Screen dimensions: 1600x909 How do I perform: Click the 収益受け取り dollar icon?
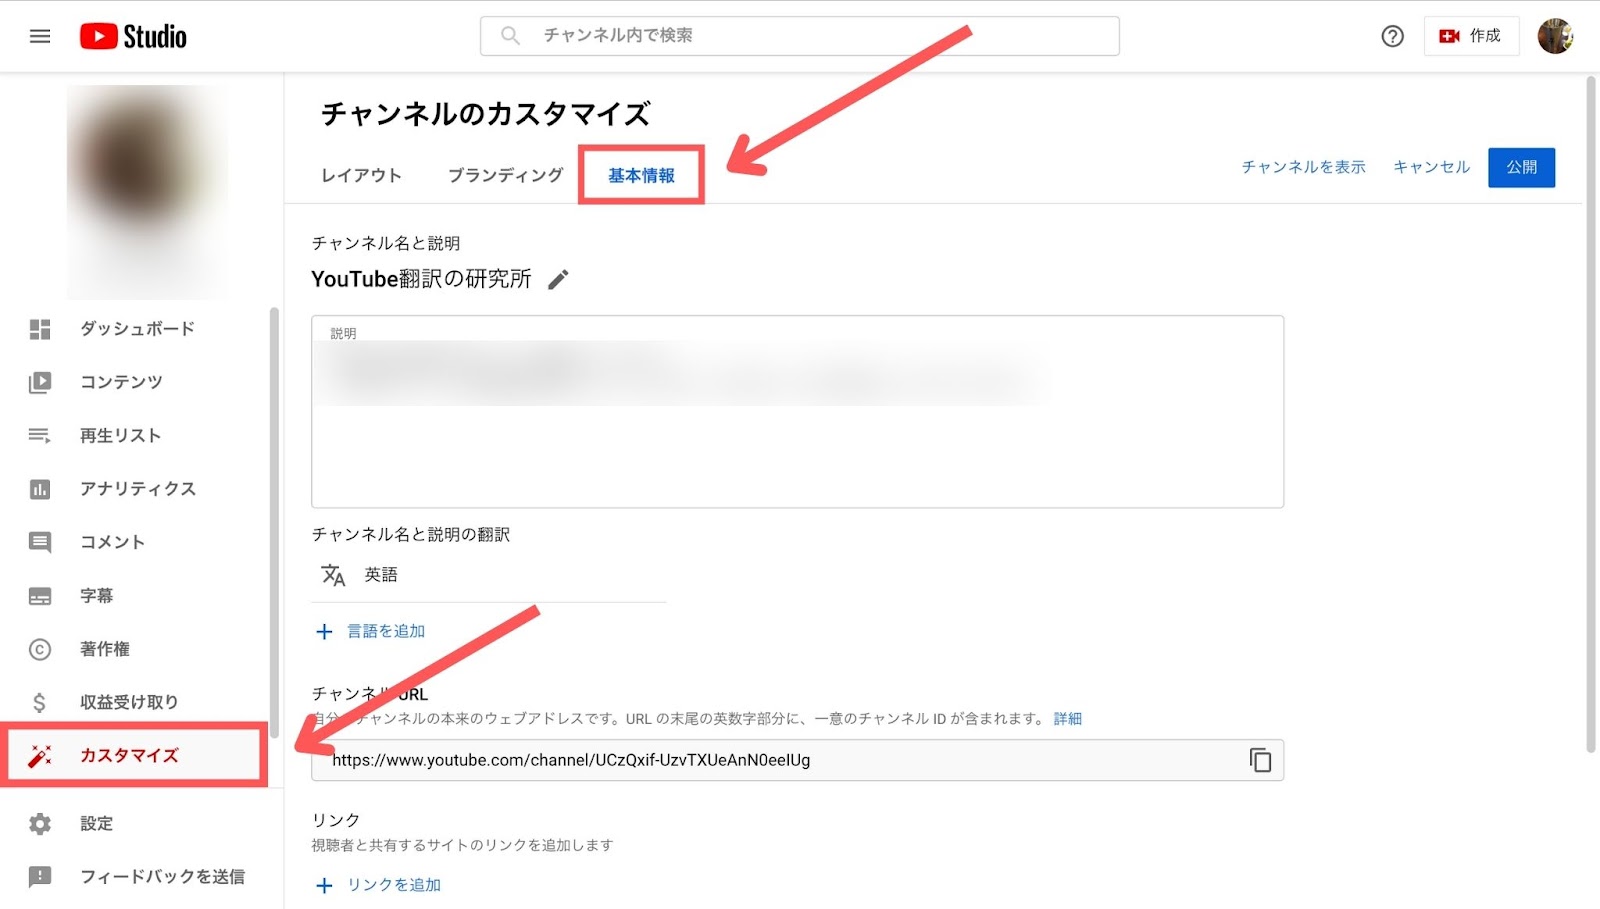tap(40, 702)
